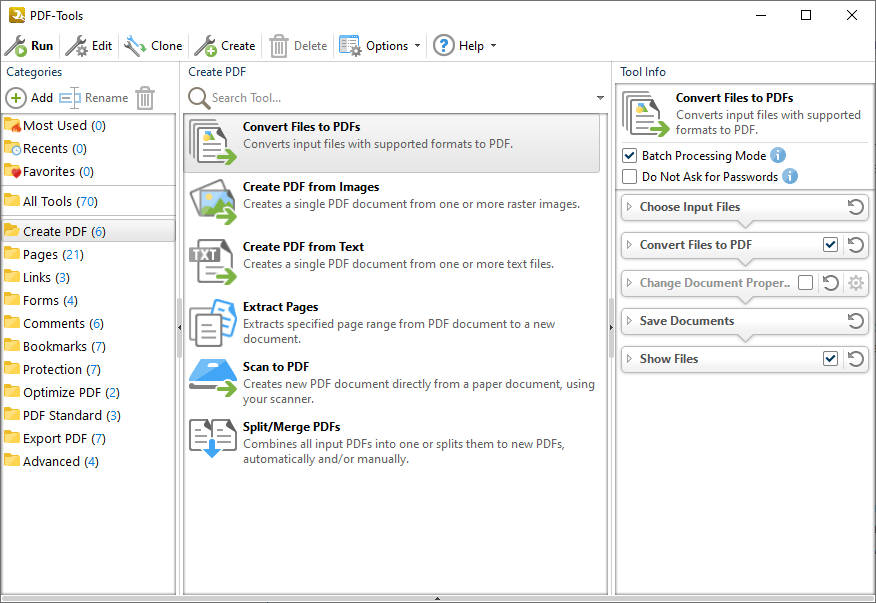Select the Forms category
The height and width of the screenshot is (603, 876).
click(x=49, y=300)
